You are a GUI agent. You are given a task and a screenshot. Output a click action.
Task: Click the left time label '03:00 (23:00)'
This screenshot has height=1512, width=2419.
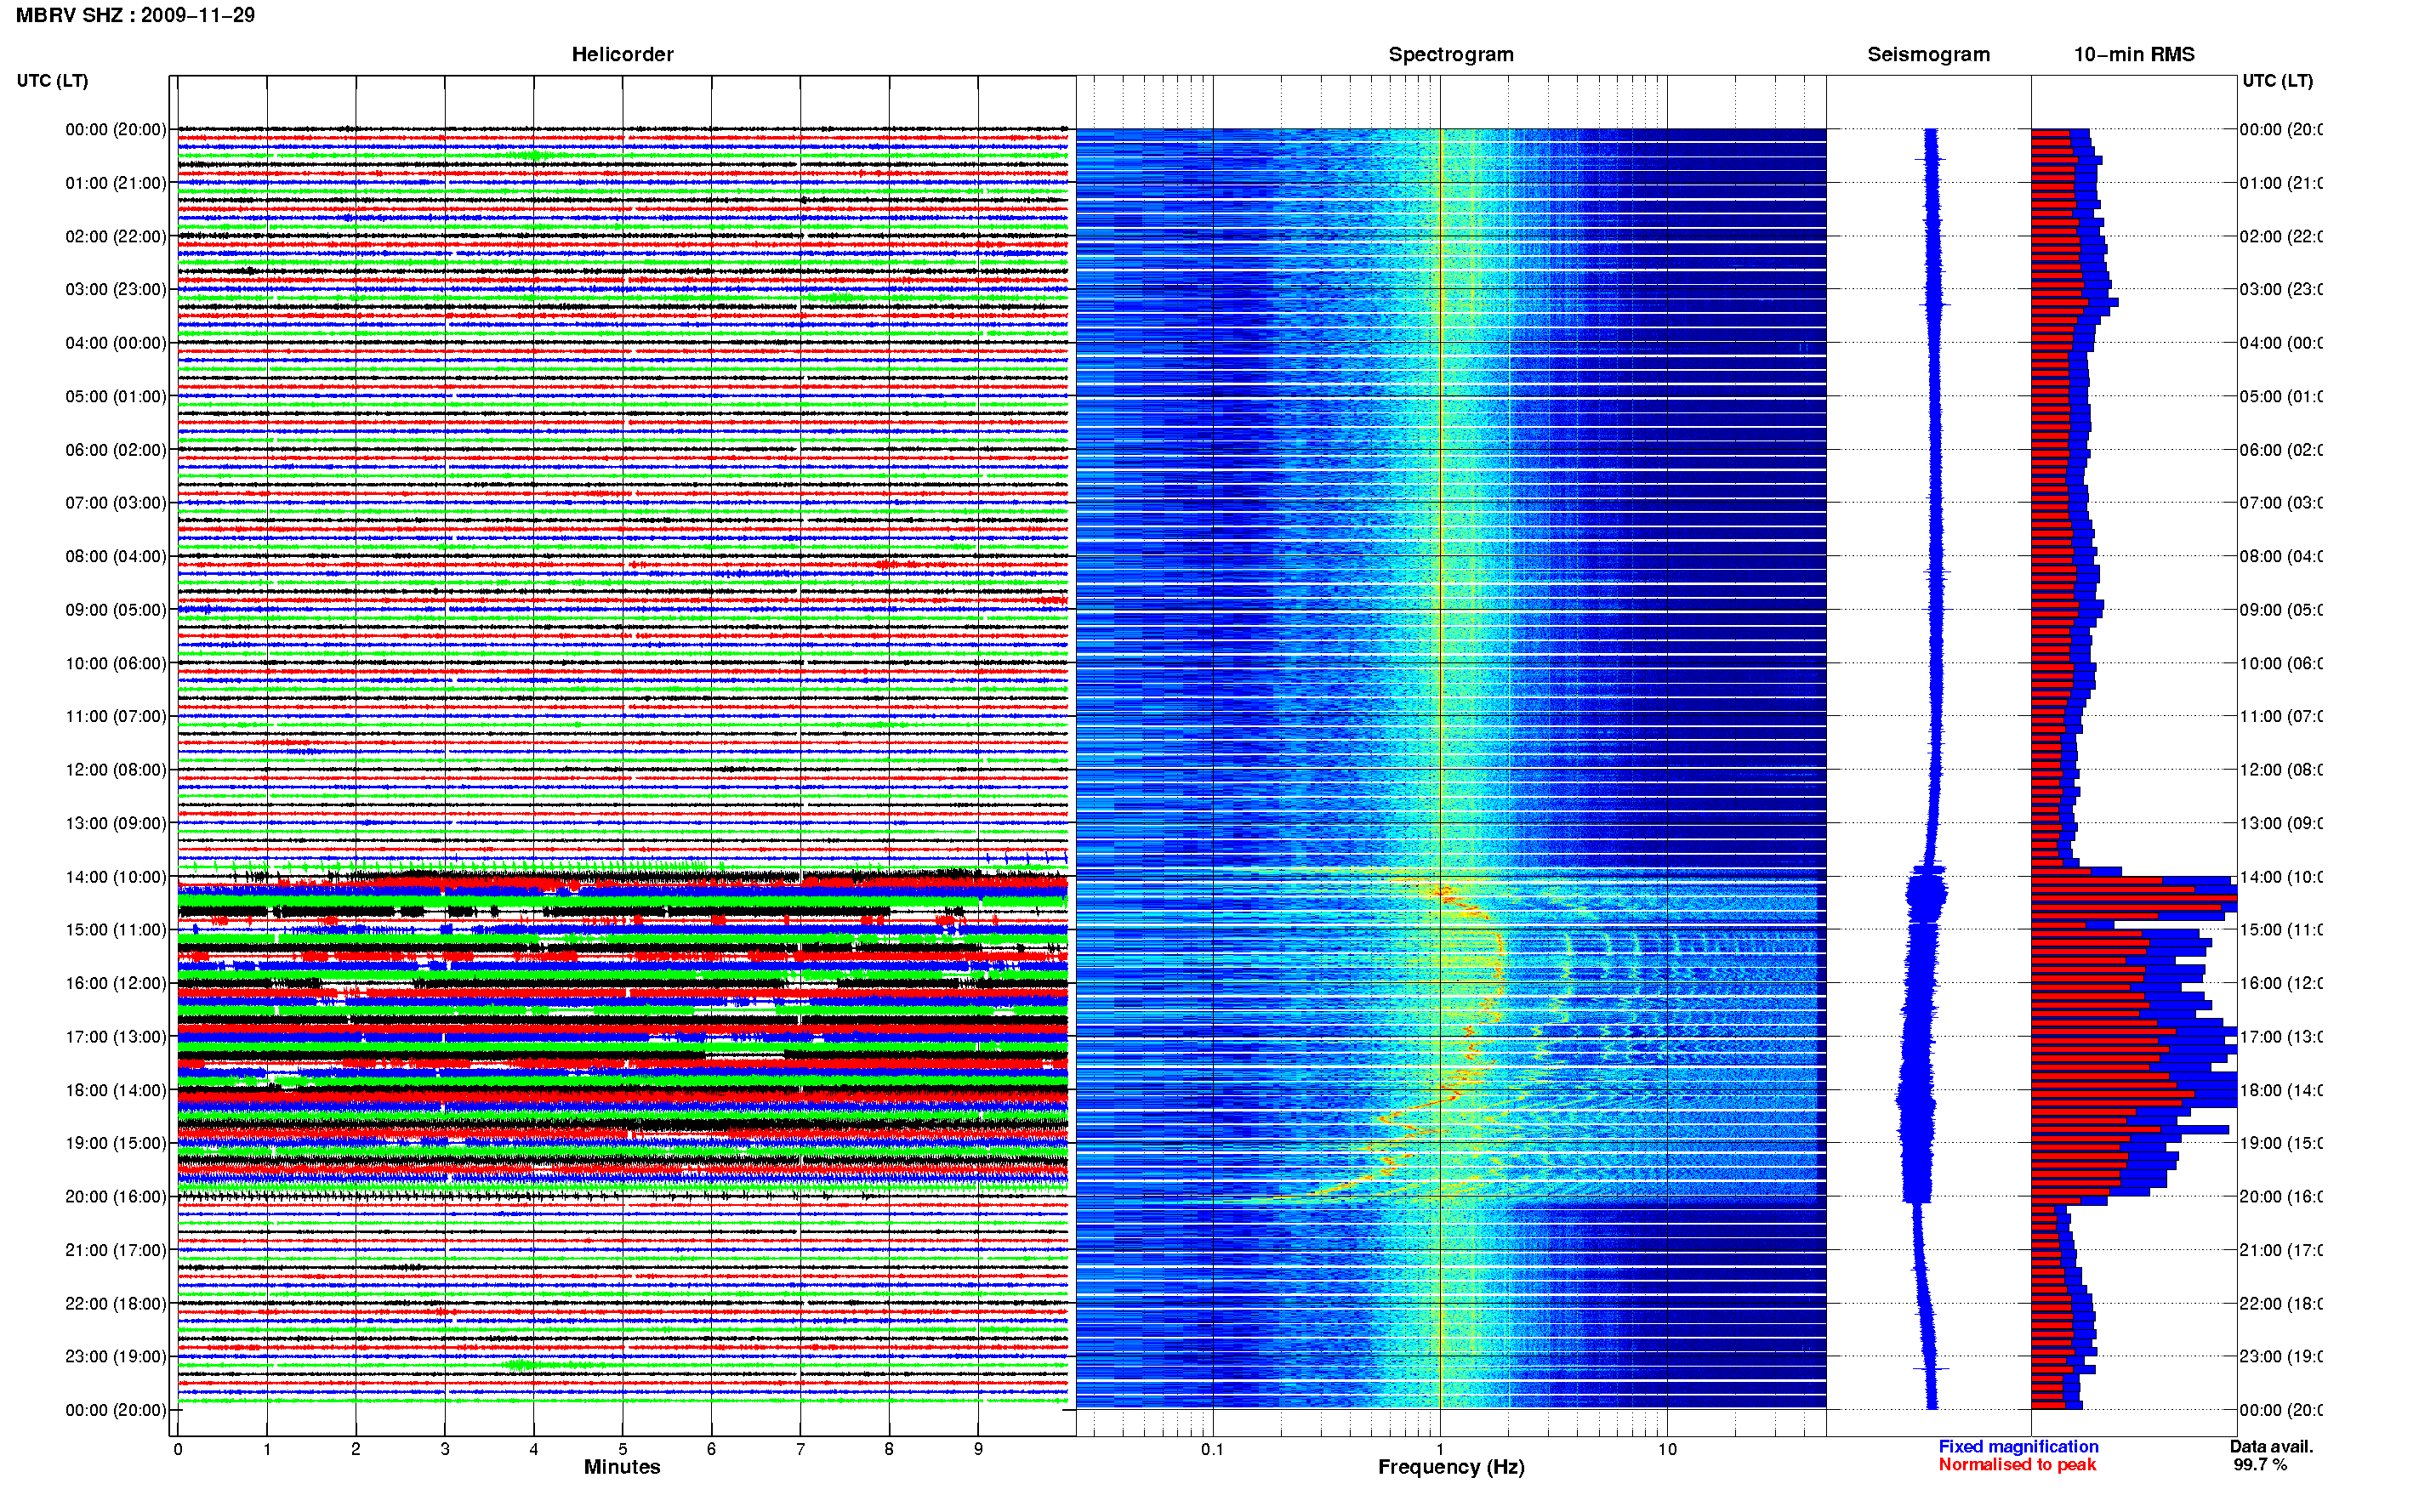pos(116,289)
